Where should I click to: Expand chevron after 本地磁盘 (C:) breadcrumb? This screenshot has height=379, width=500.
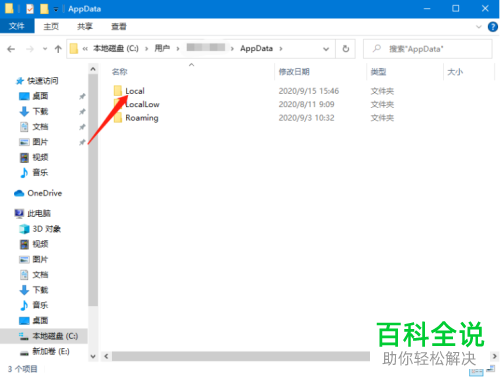click(146, 49)
